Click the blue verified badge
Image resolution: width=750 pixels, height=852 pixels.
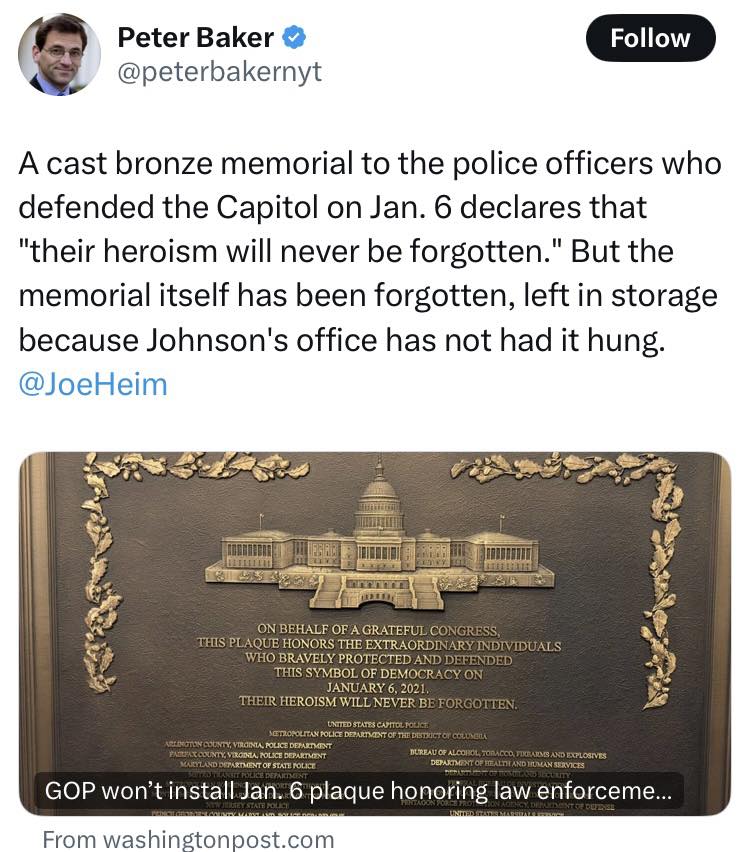coord(292,39)
